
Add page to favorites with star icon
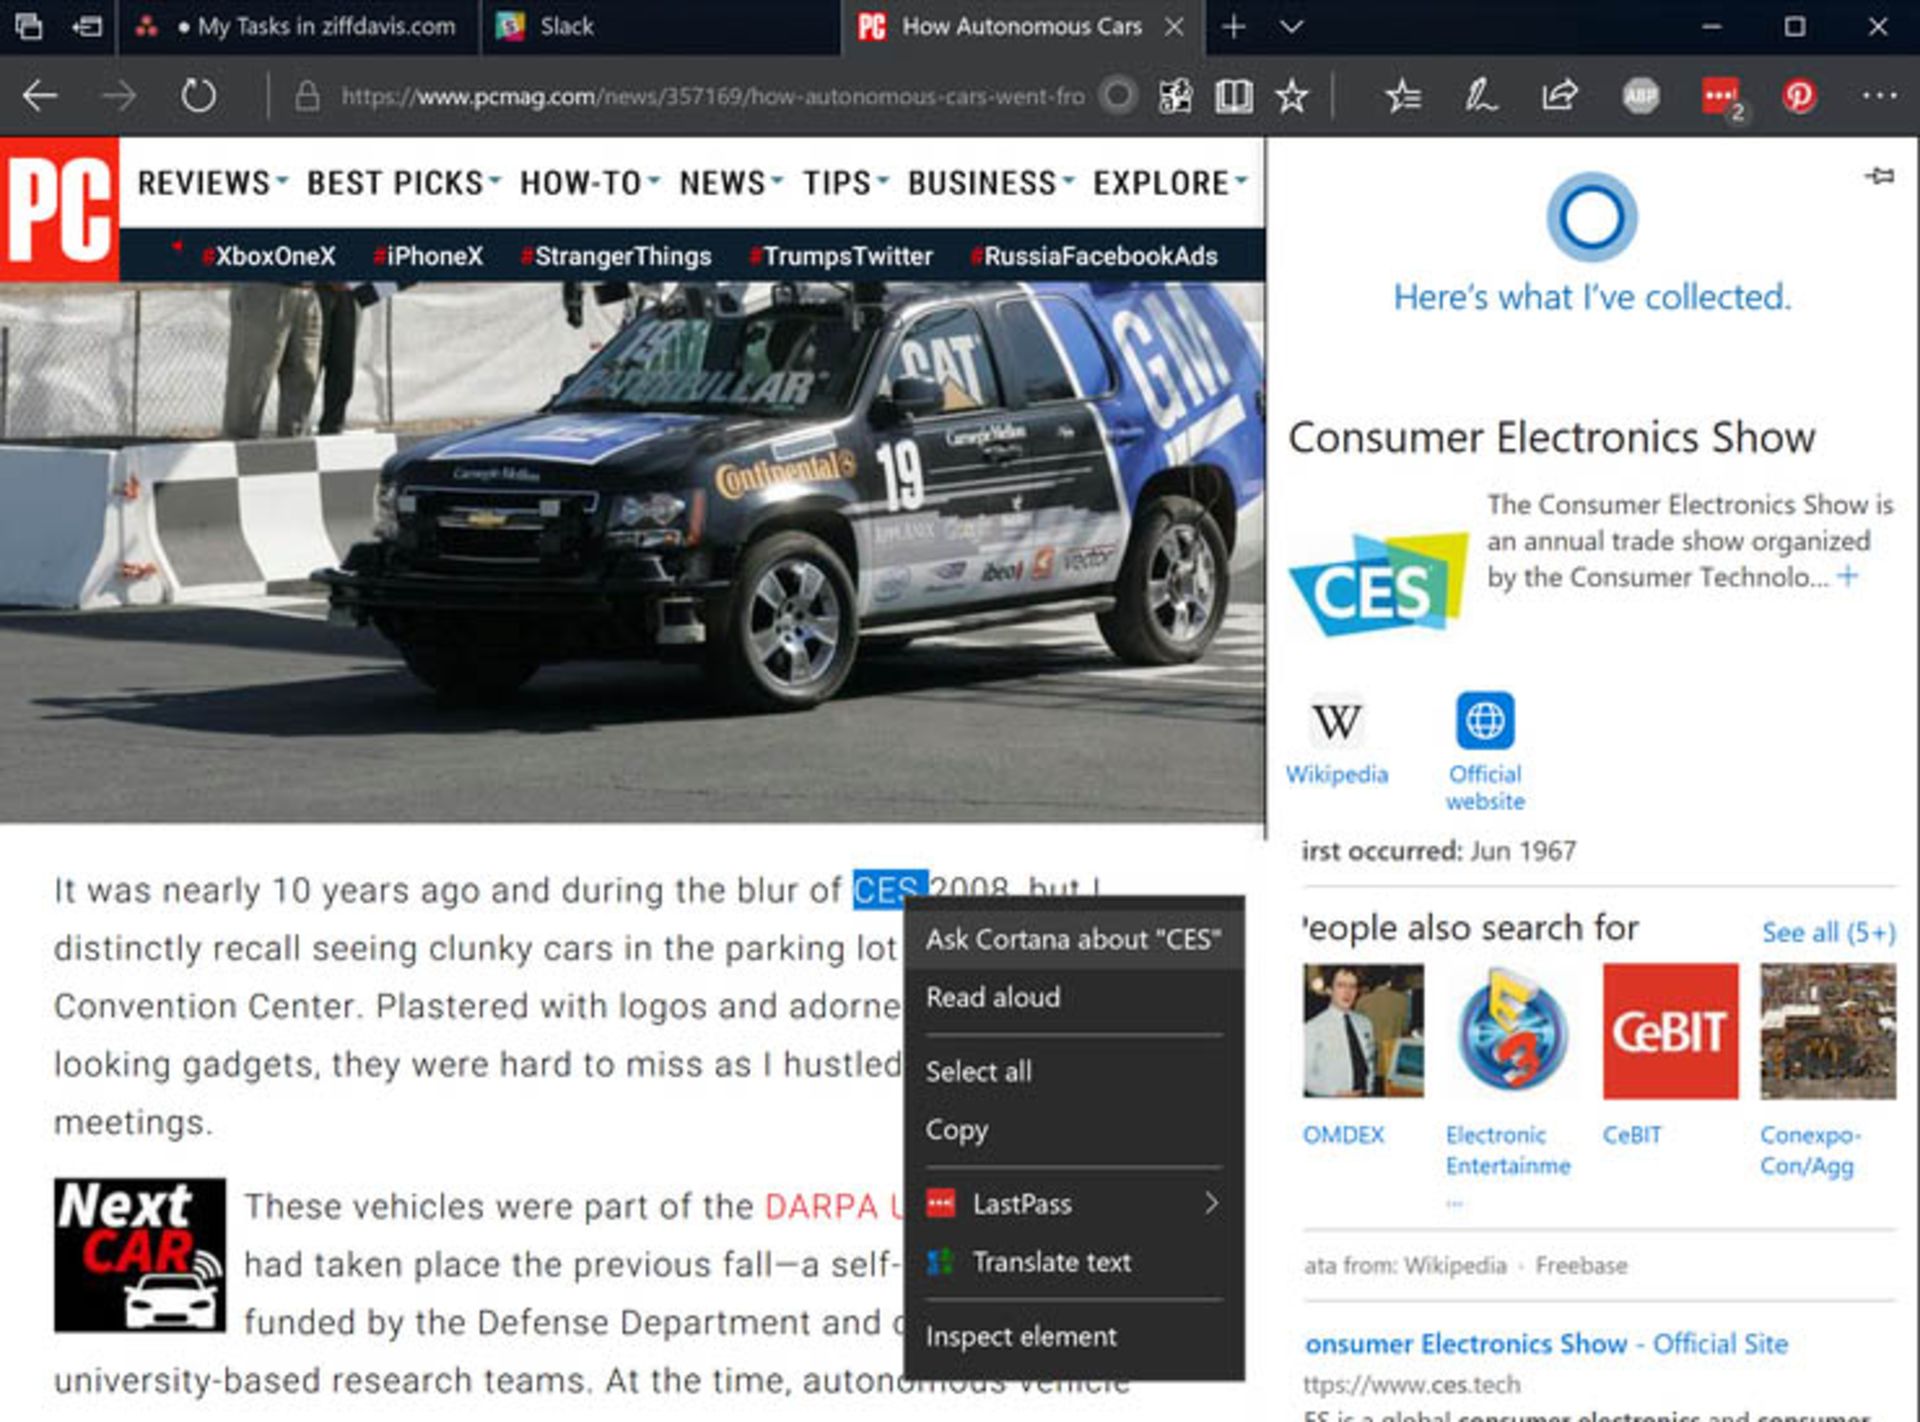(x=1291, y=96)
